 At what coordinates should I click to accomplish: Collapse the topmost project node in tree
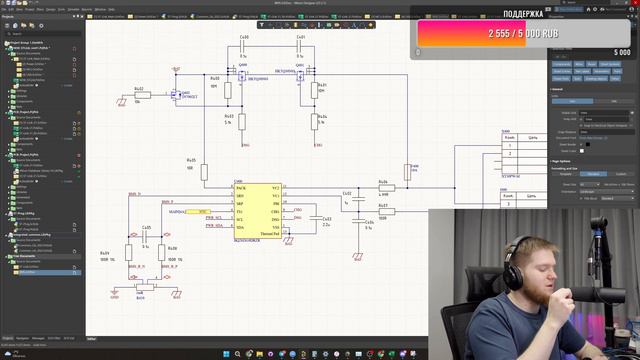click(7, 48)
